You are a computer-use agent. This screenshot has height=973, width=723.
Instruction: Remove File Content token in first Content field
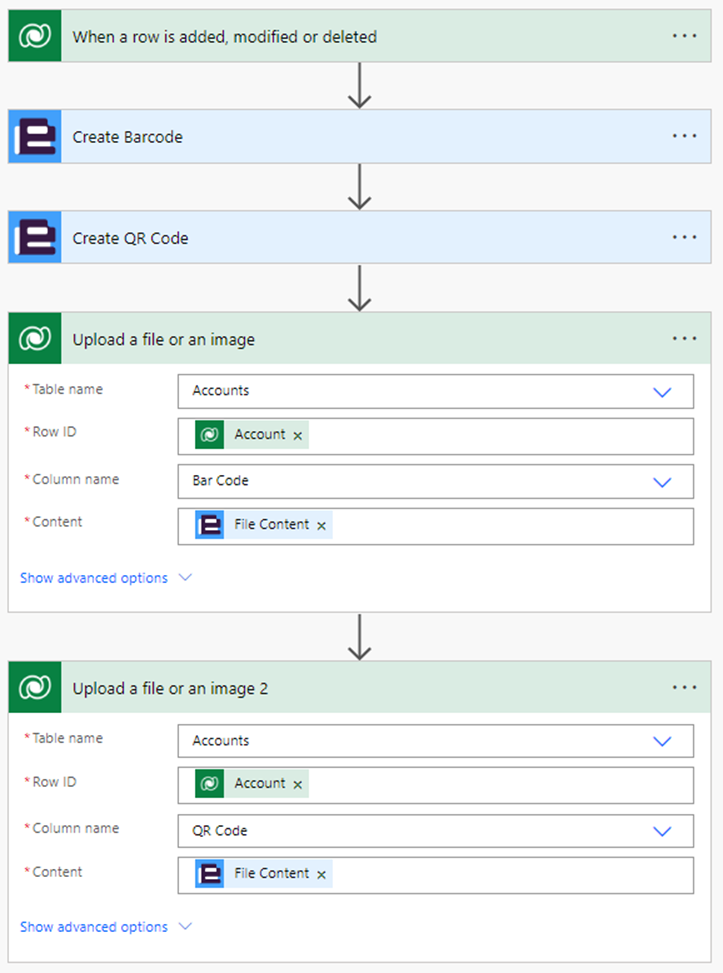click(x=321, y=526)
